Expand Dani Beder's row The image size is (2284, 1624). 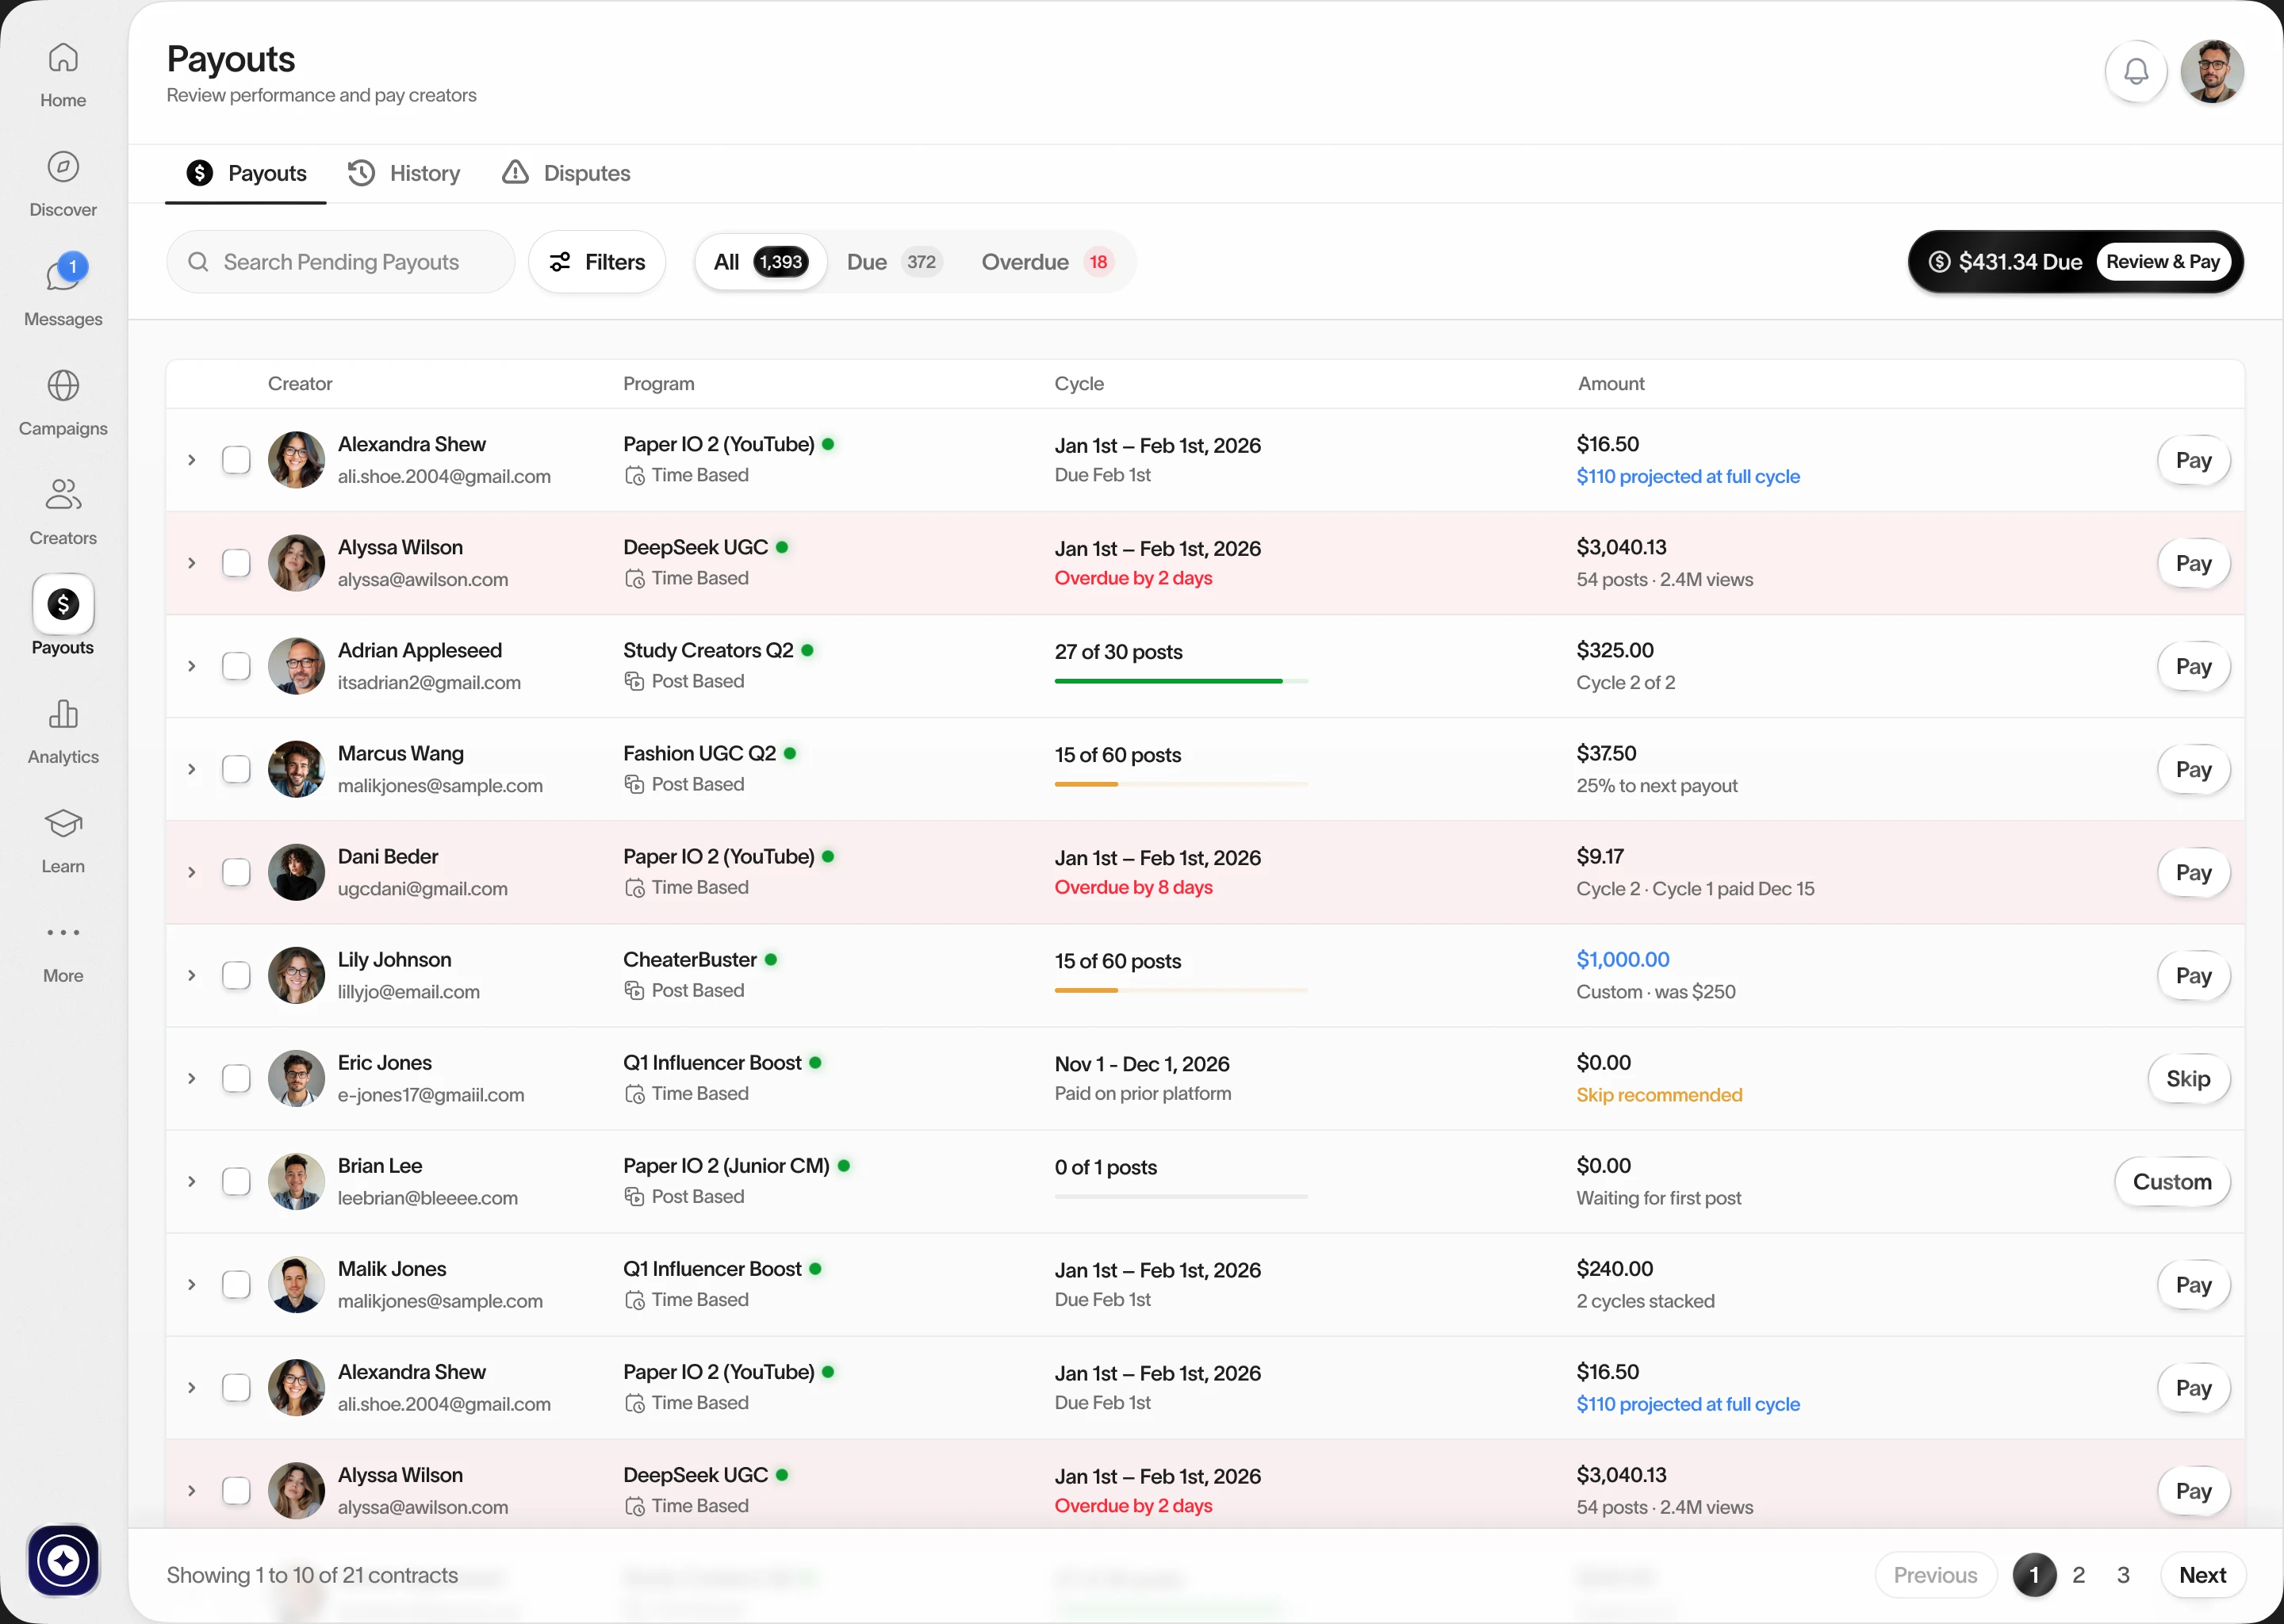click(x=191, y=872)
